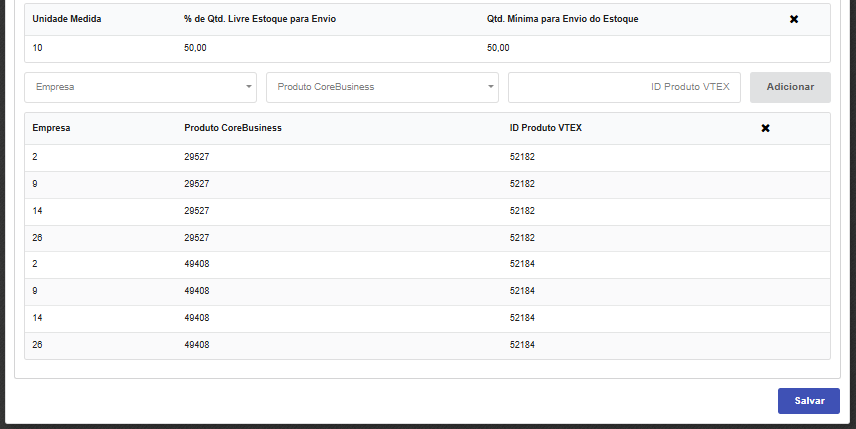Click the ID Produto VTEX column header
This screenshot has width=856, height=429.
pyautogui.click(x=544, y=128)
